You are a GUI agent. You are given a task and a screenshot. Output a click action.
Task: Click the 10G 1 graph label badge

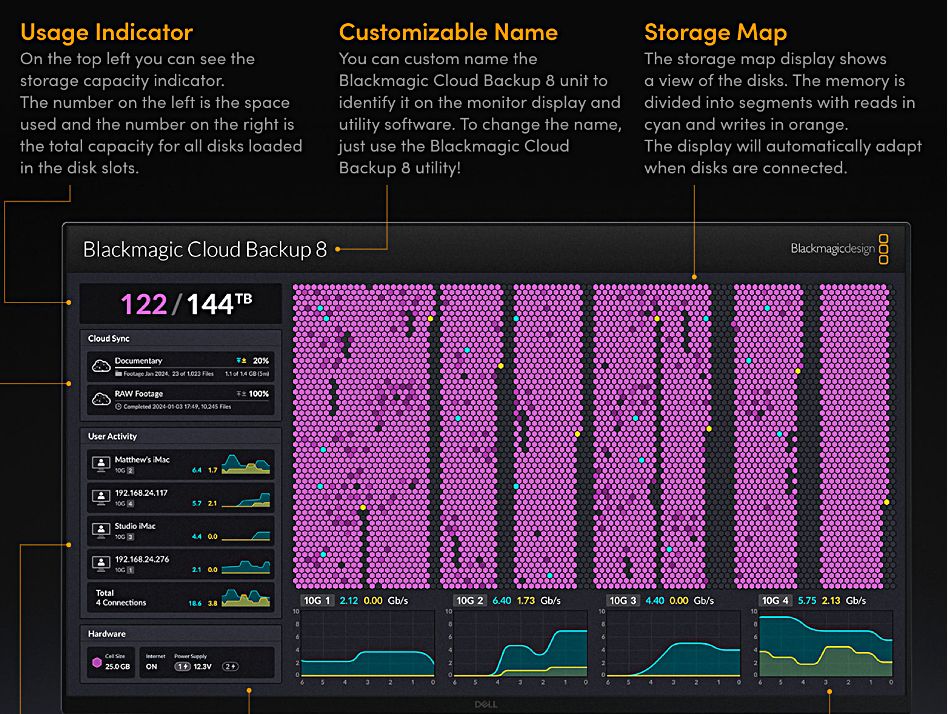[x=317, y=601]
